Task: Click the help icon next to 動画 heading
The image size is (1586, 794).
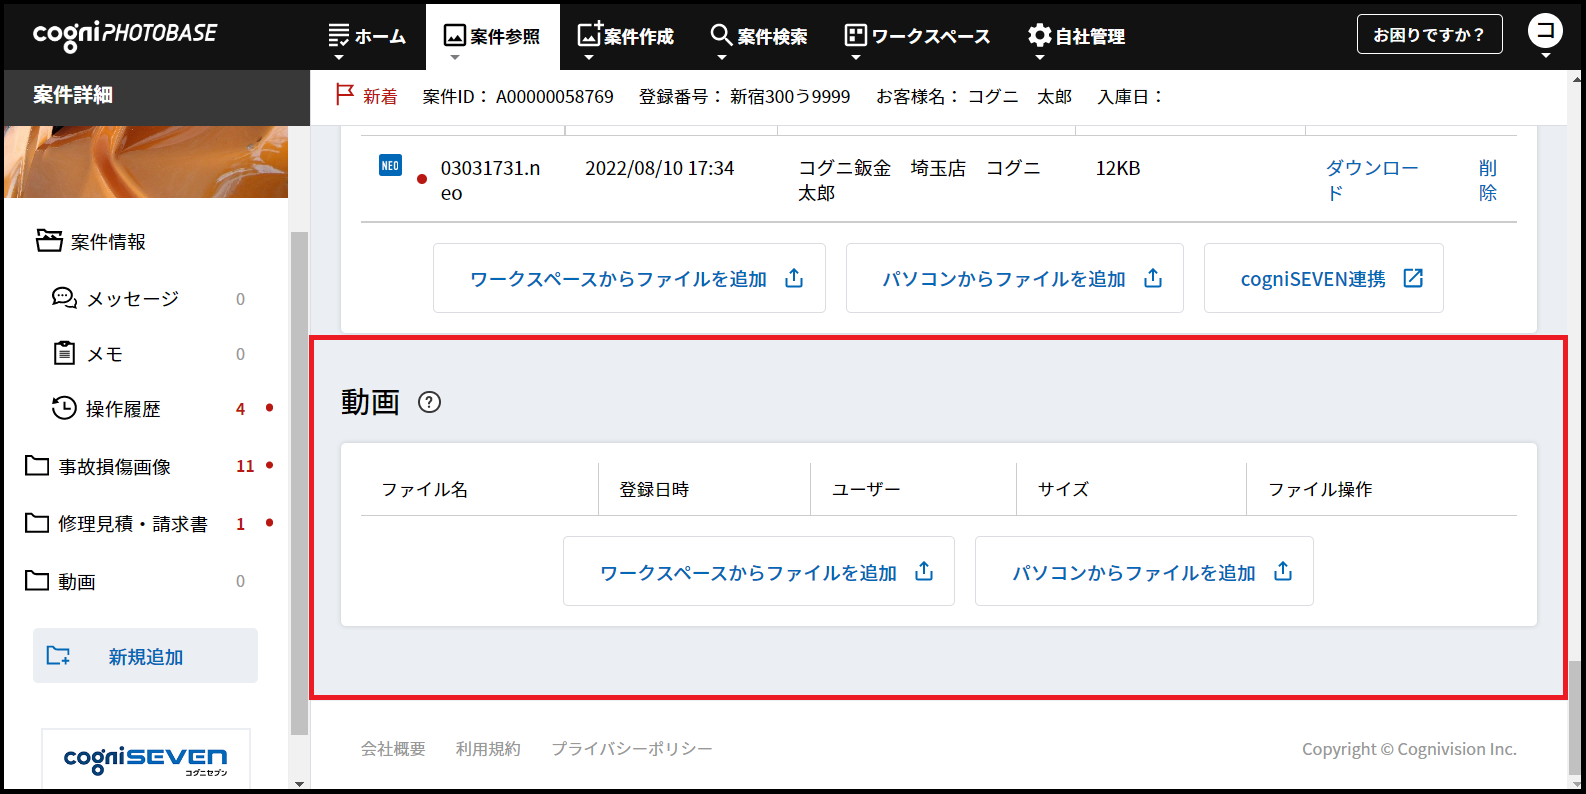Action: [x=429, y=402]
